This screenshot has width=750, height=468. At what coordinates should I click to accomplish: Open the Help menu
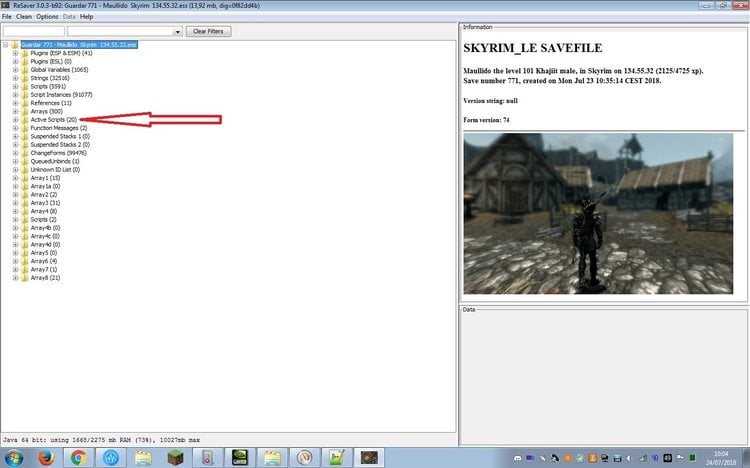pyautogui.click(x=86, y=17)
